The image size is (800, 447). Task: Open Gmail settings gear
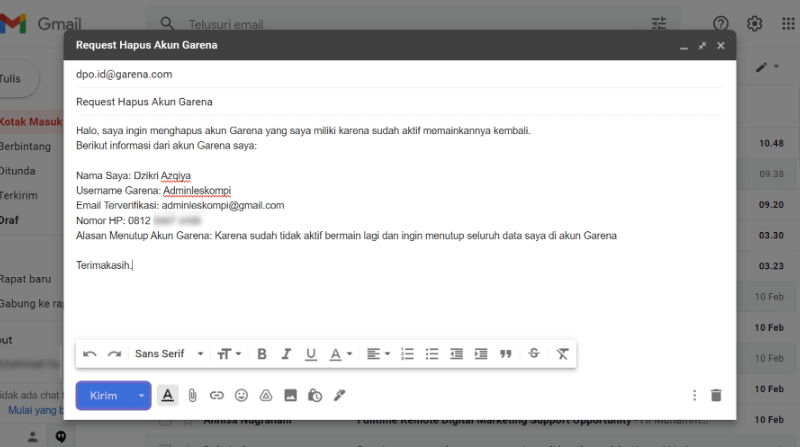coord(755,23)
